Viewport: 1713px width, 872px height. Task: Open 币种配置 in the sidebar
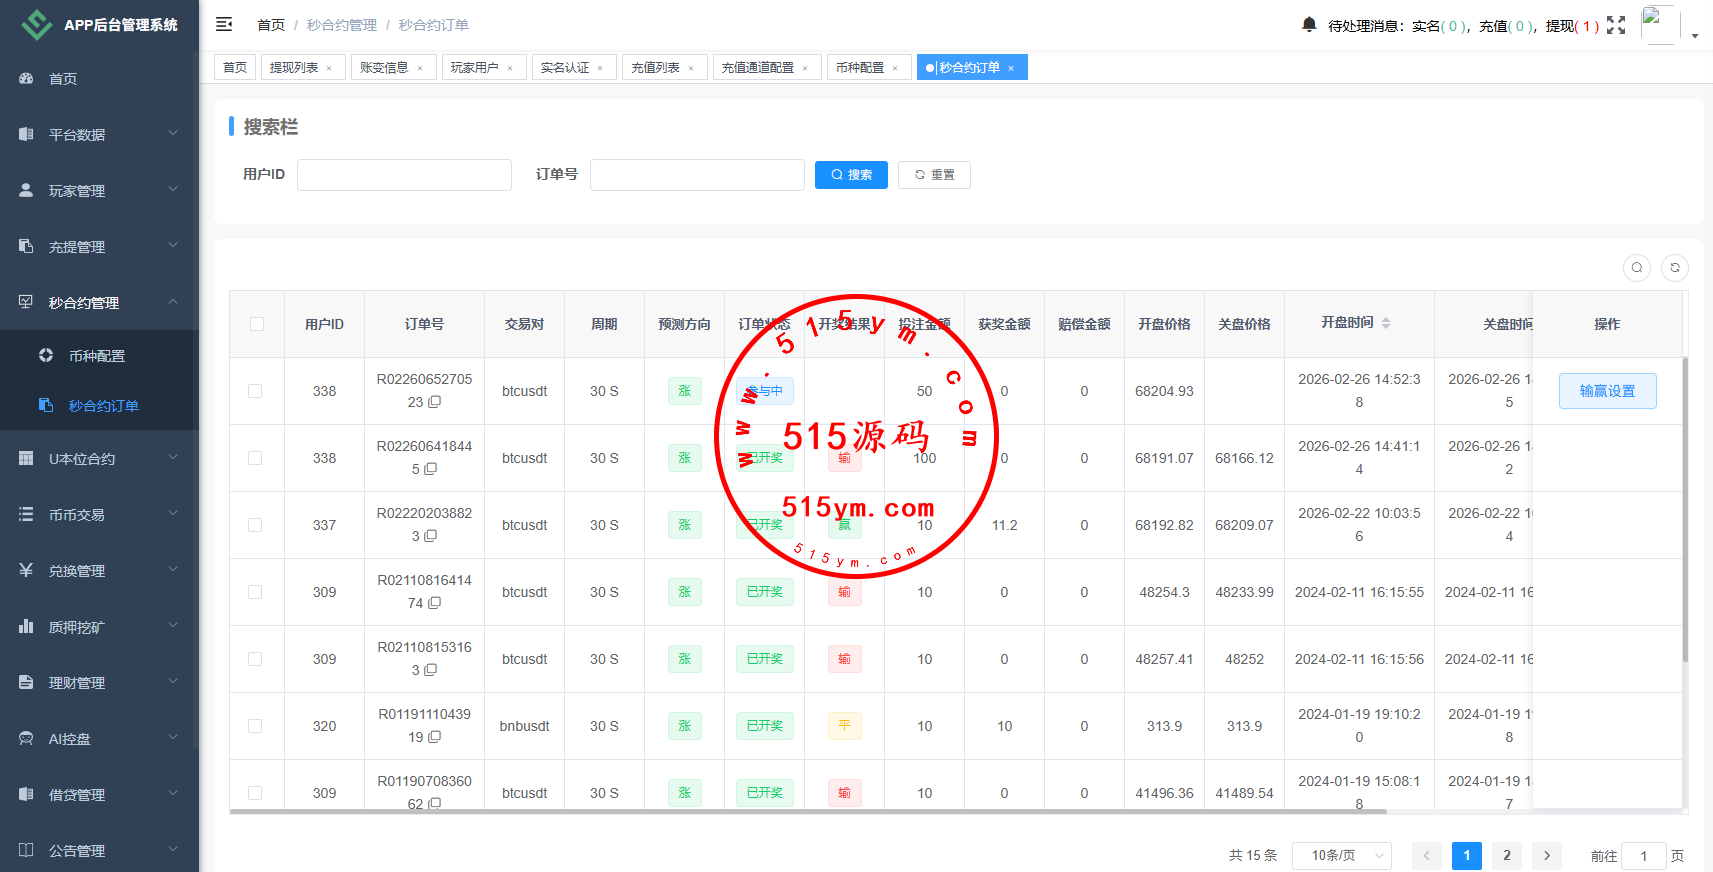pyautogui.click(x=97, y=356)
